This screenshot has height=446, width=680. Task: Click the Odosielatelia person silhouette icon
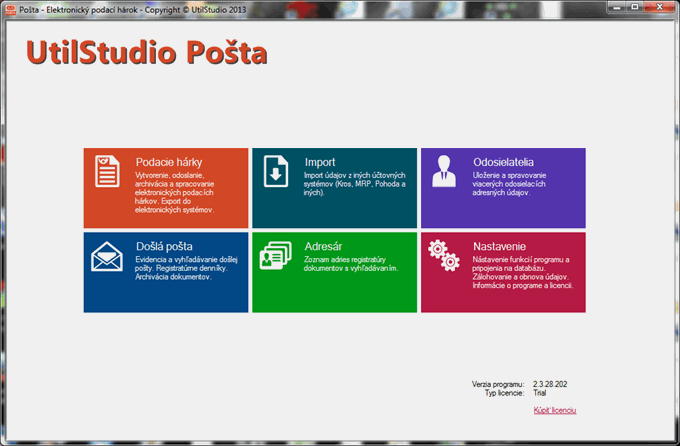(444, 171)
